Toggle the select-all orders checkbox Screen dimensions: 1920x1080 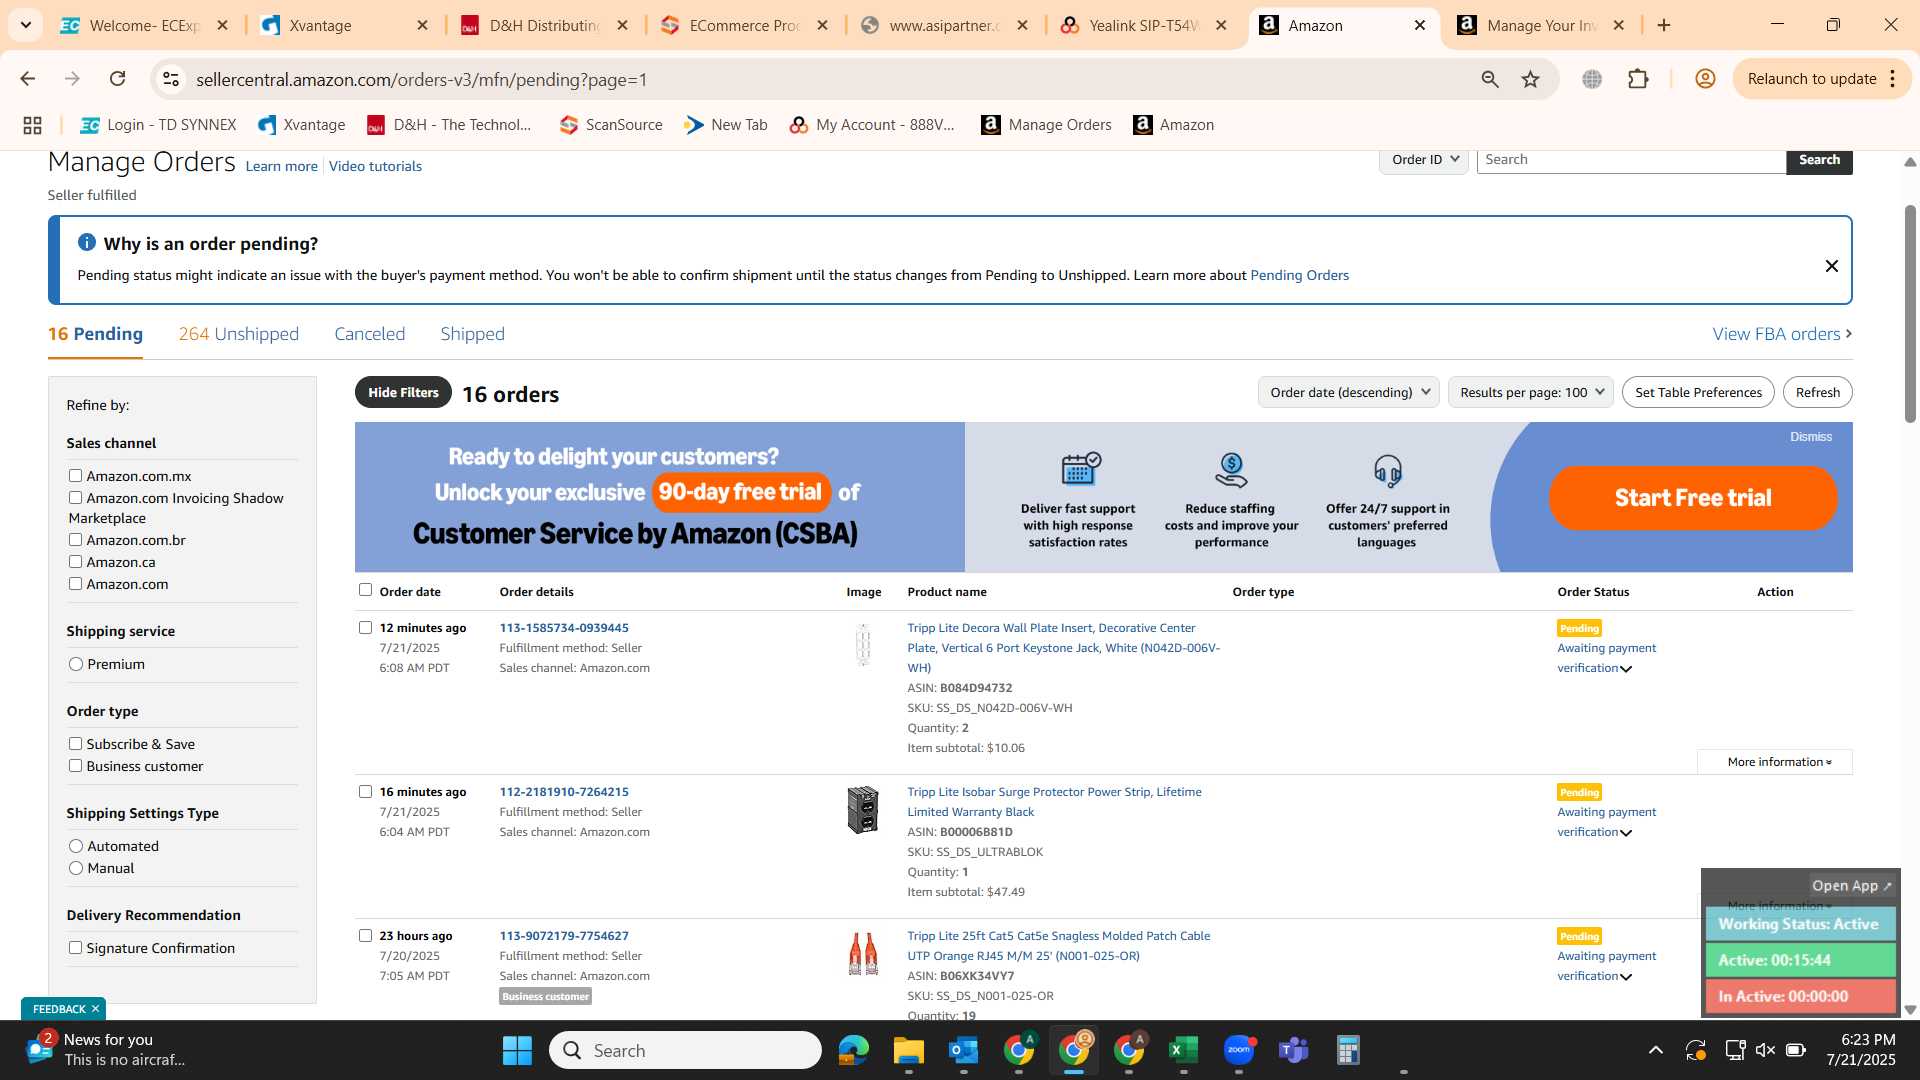(x=365, y=590)
